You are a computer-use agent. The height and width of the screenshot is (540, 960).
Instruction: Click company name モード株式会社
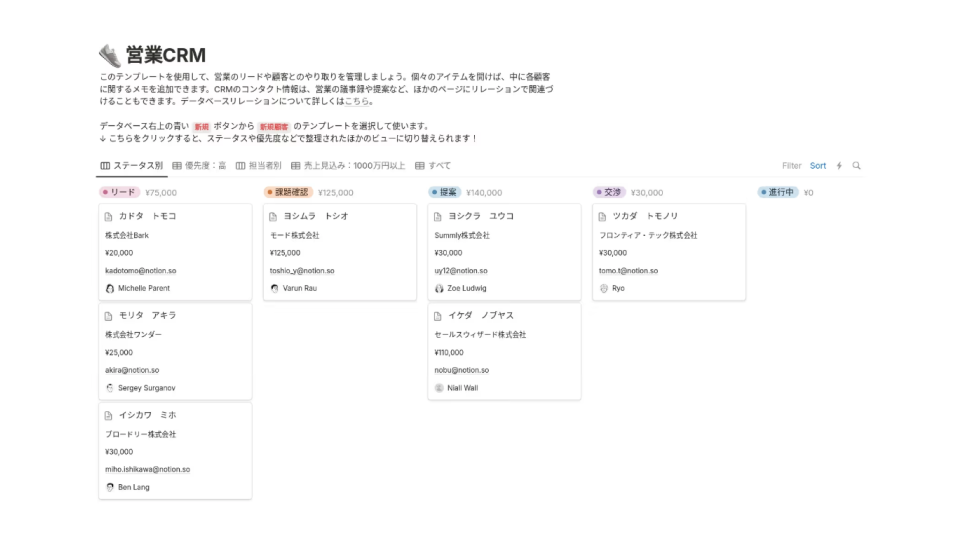(294, 235)
